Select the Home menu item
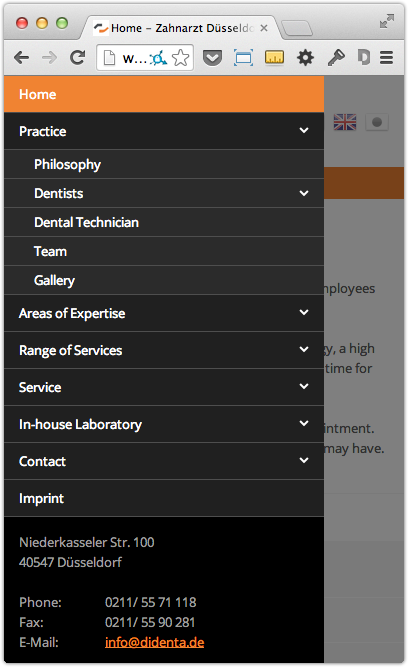This screenshot has width=408, height=667. point(164,94)
